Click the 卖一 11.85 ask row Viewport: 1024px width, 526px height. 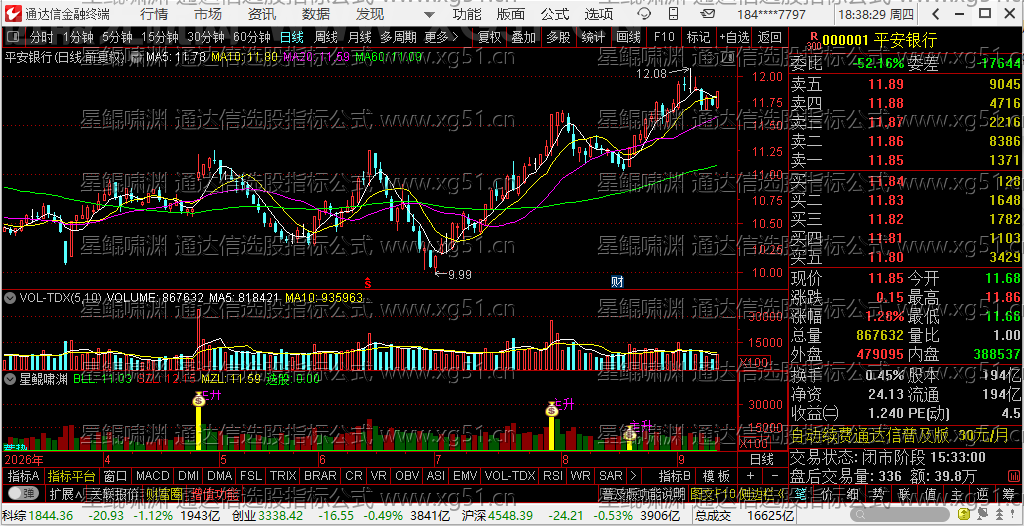tap(905, 160)
